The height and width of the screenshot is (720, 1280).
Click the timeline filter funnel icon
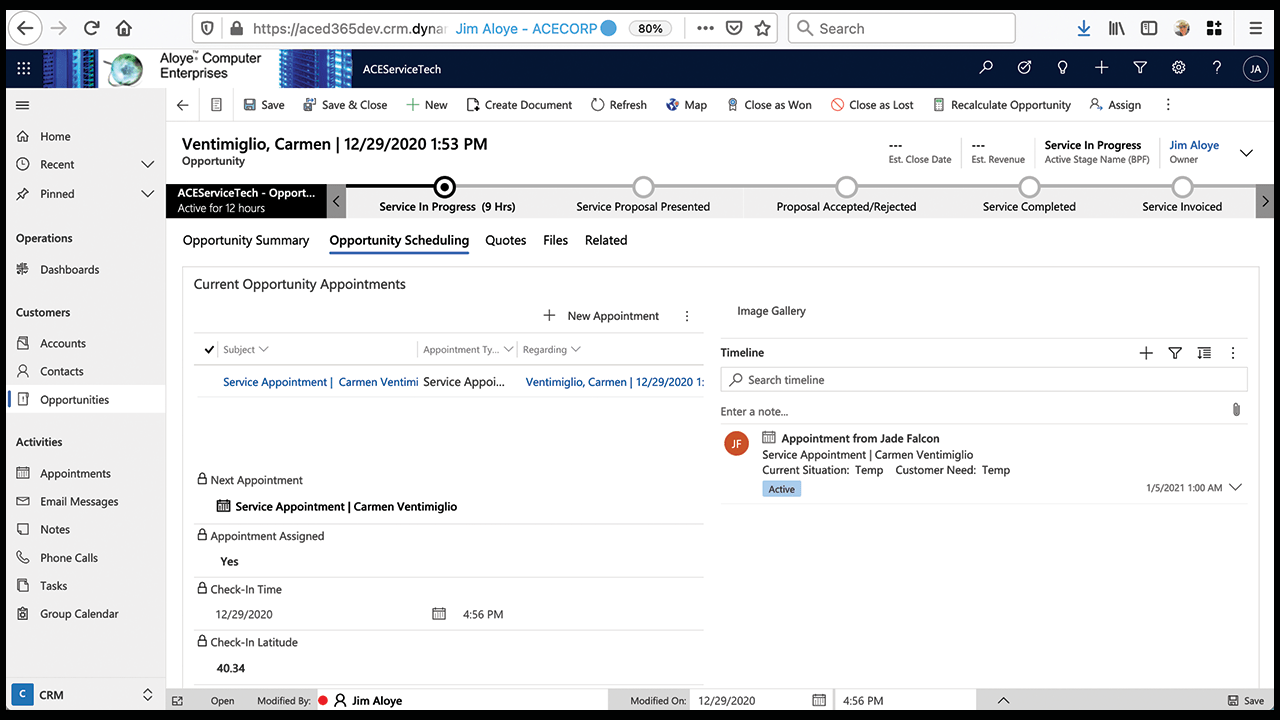click(x=1175, y=353)
